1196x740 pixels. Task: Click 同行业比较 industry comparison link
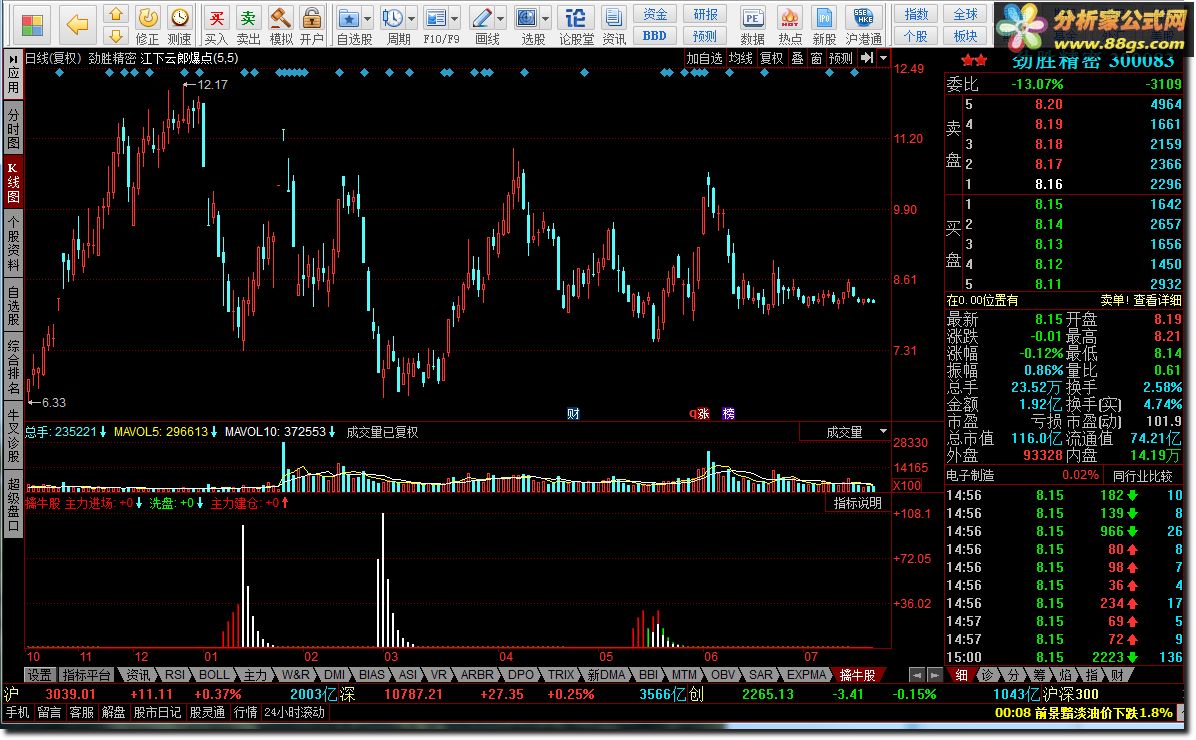(x=1143, y=475)
